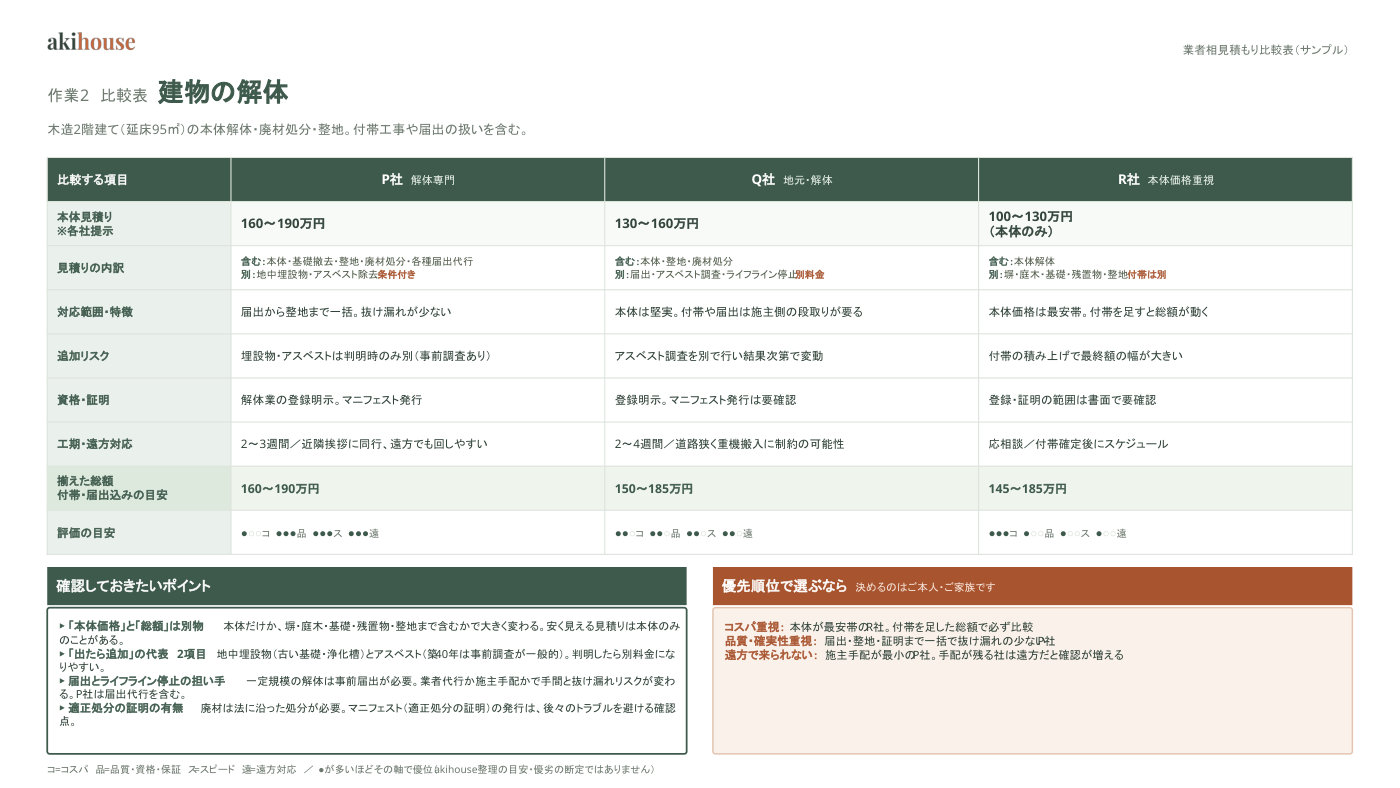Viewport: 1400px width, 788px height.
Task: Click the 品質・確実性重視 recommendation line
Action: 890,641
